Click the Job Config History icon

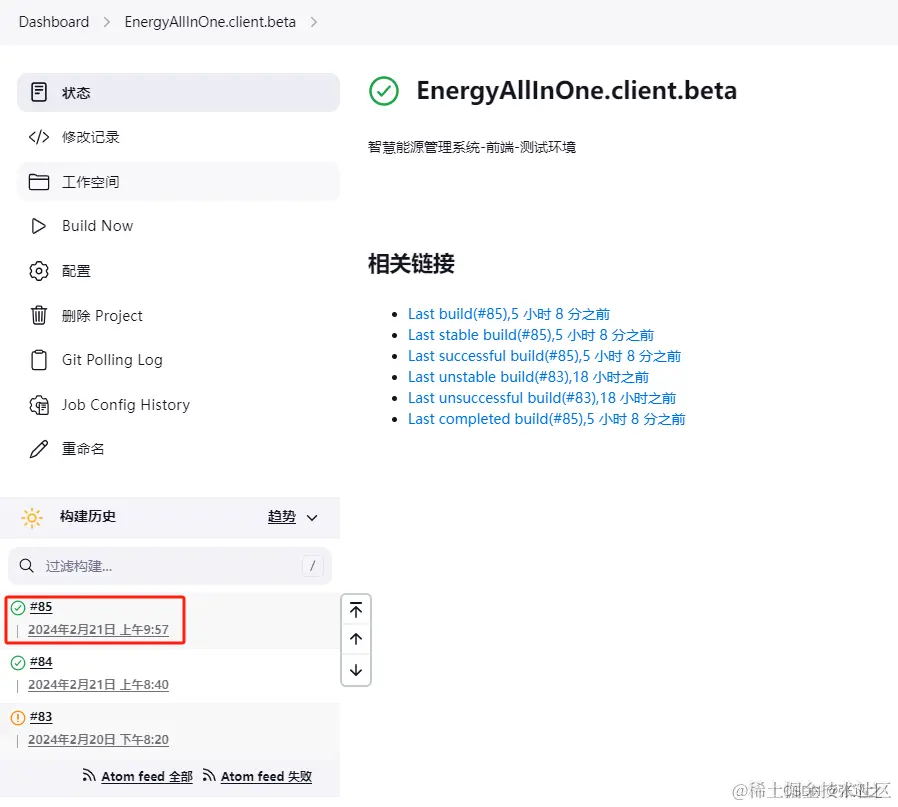pyautogui.click(x=38, y=405)
